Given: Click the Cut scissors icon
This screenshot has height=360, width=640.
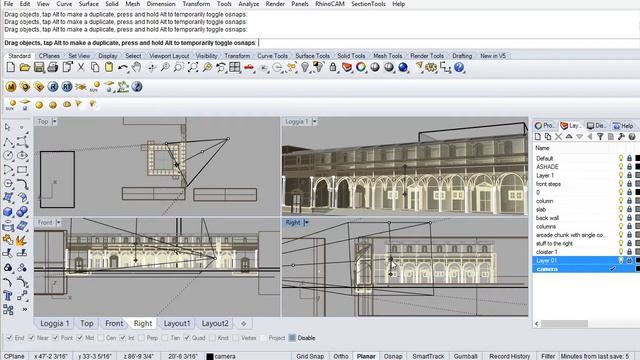Looking at the screenshot, I should tap(81, 67).
